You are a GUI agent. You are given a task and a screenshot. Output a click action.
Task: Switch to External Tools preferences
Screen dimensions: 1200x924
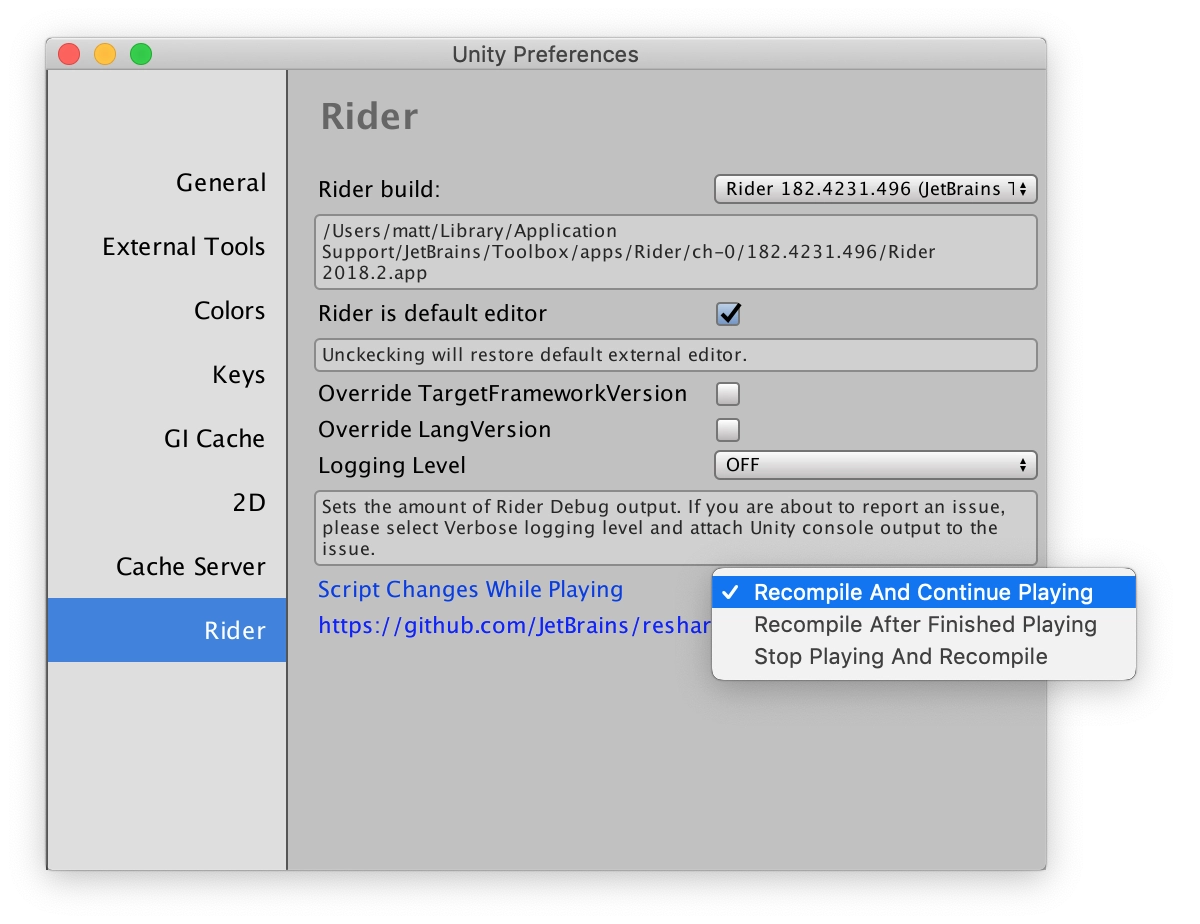(167, 247)
